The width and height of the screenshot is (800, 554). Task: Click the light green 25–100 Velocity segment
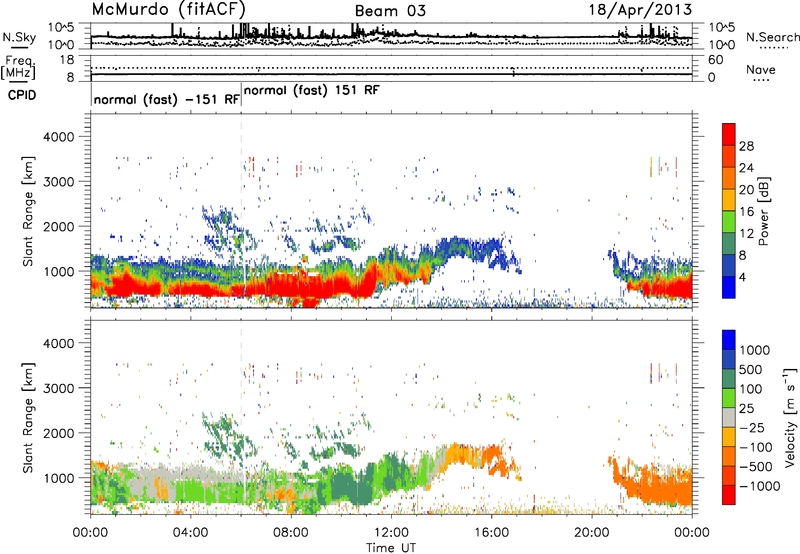(x=729, y=398)
